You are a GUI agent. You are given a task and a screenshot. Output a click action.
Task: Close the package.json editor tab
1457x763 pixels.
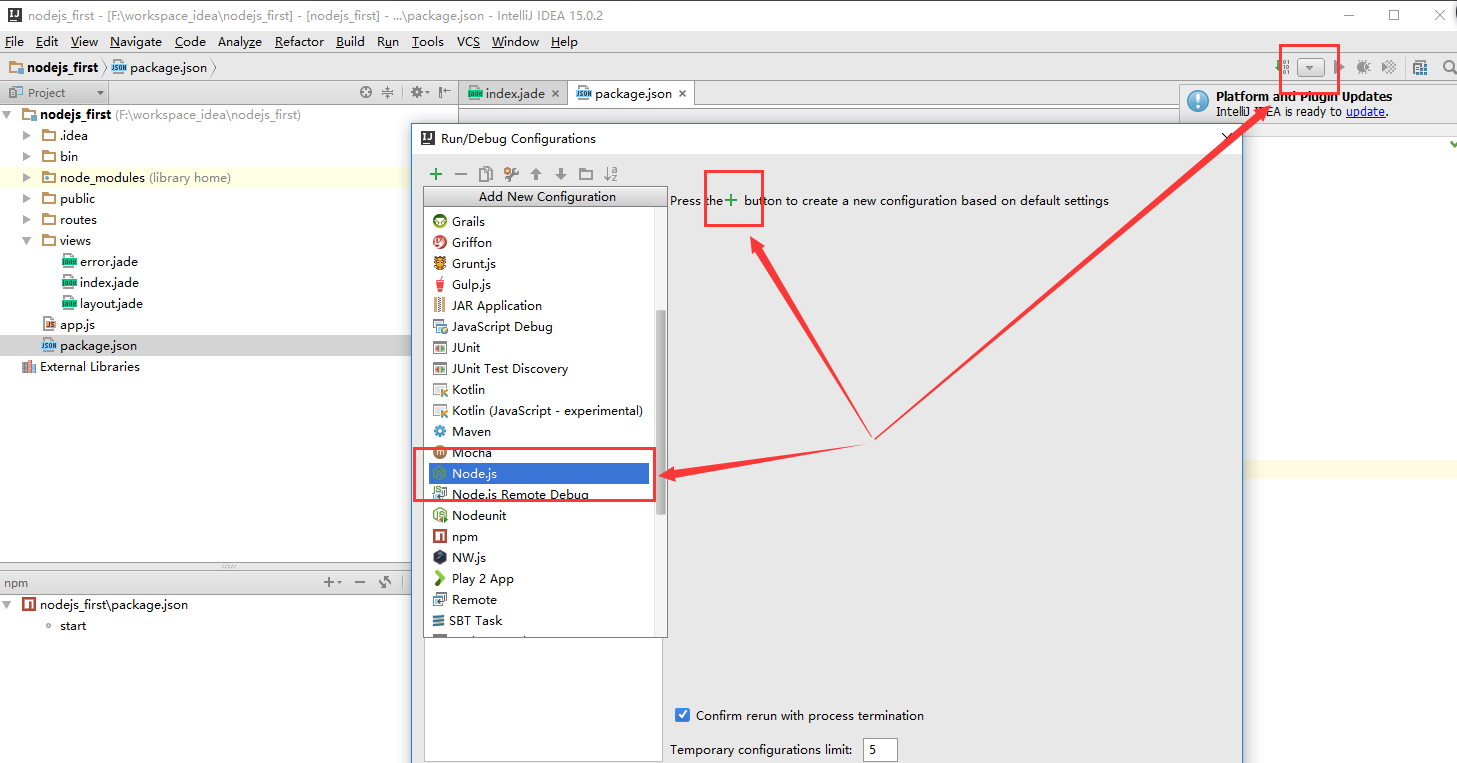tap(682, 93)
